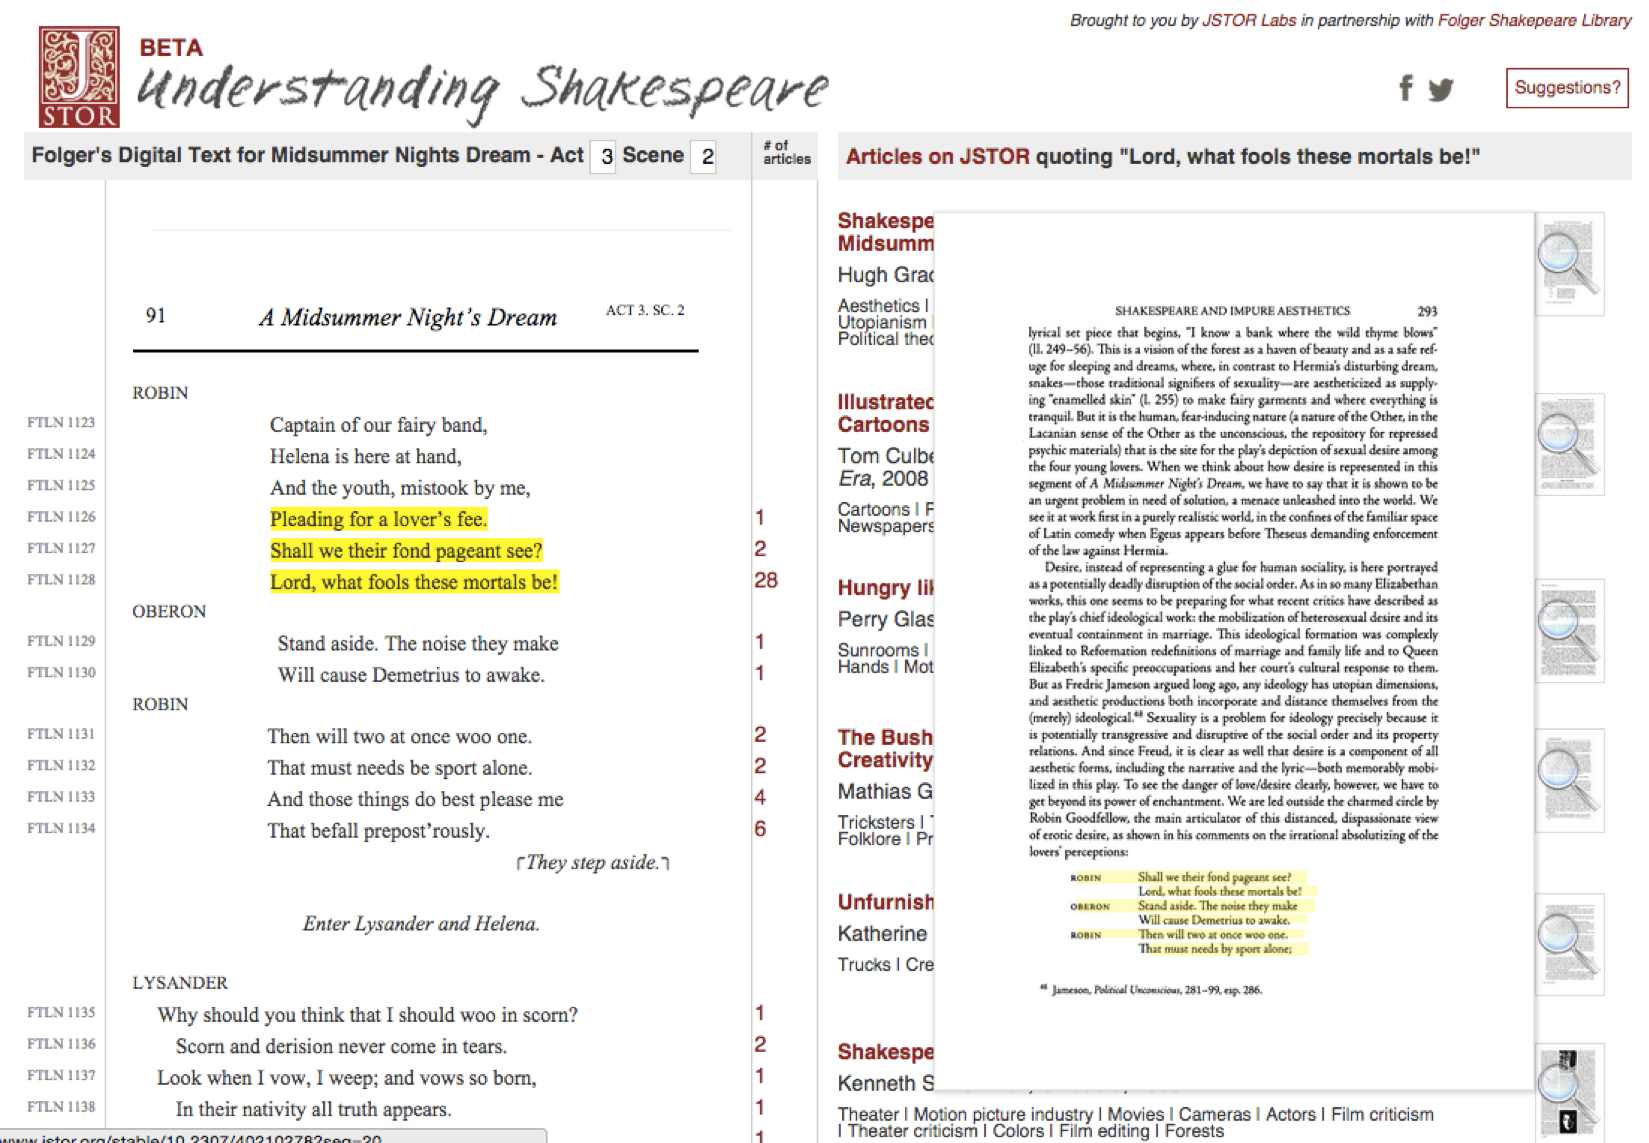This screenshot has height=1143, width=1649.
Task: Select line 'Why should you think that I should woo in scorn?'
Action: click(367, 1015)
